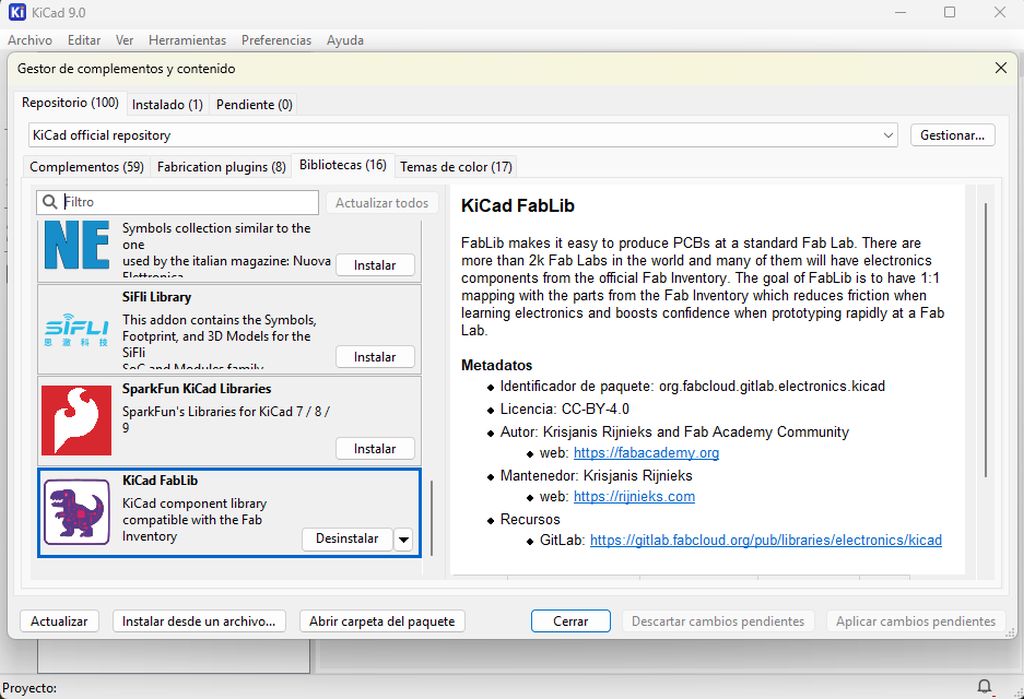Open the Fabrication plugins (8) tab
Image resolution: width=1024 pixels, height=699 pixels.
221,167
